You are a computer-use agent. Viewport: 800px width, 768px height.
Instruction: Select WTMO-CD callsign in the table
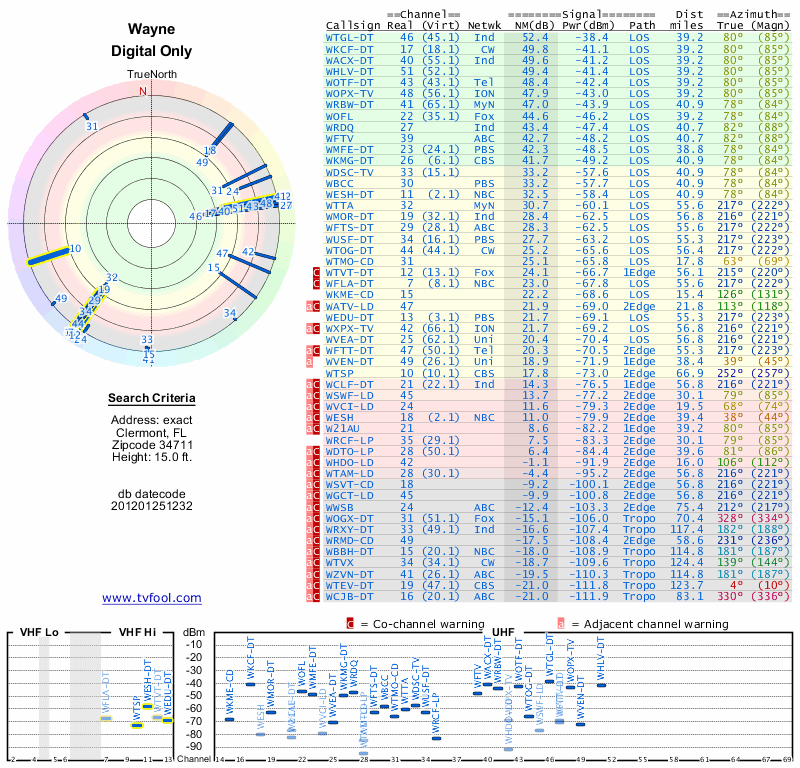(349, 261)
